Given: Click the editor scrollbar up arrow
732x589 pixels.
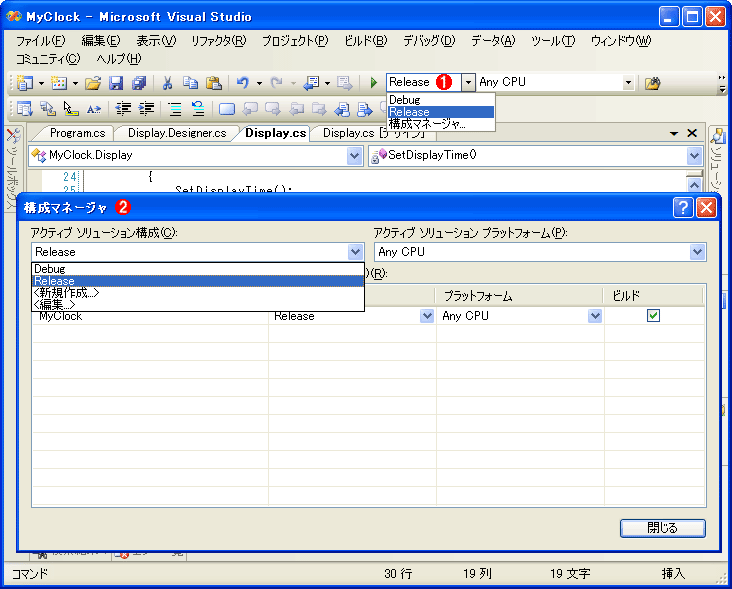Looking at the screenshot, I should click(x=694, y=185).
